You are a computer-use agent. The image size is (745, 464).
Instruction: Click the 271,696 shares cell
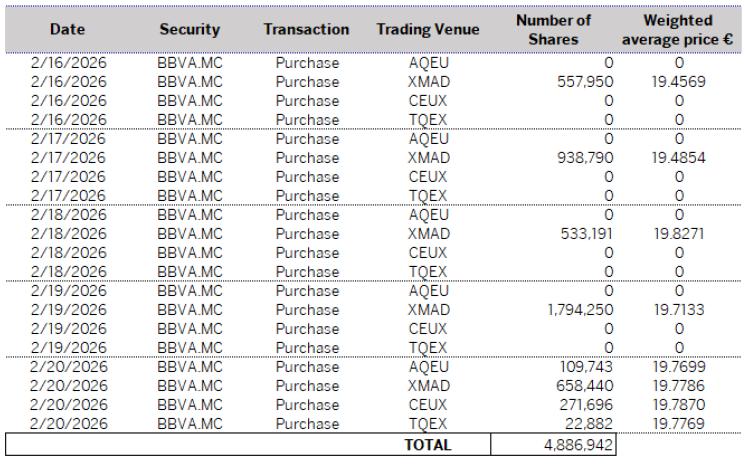click(x=587, y=405)
